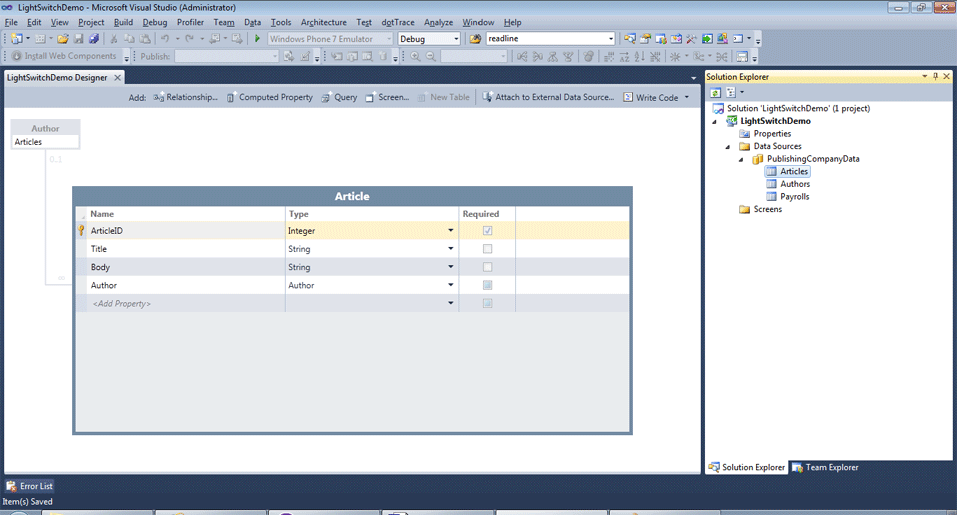Click the Add New Item toolbar icon
This screenshot has height=515, width=957.
(x=40, y=38)
